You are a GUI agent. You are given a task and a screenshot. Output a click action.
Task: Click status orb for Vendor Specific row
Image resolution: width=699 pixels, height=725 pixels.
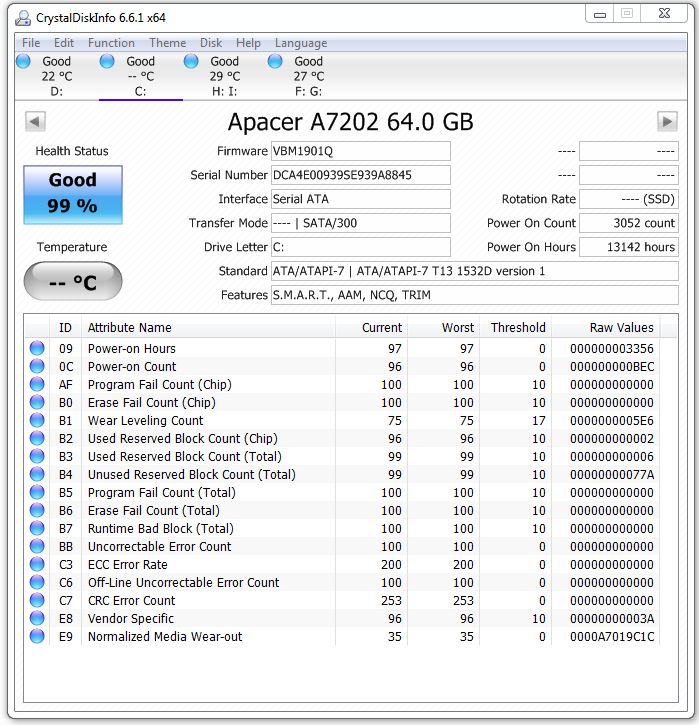tap(37, 619)
